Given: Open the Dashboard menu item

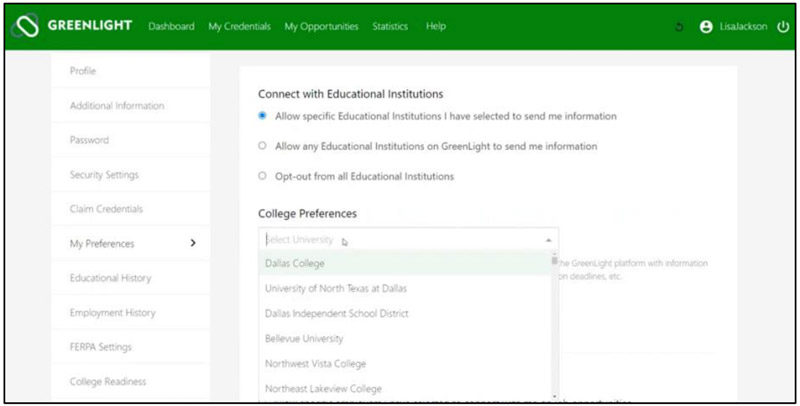Looking at the screenshot, I should (171, 27).
